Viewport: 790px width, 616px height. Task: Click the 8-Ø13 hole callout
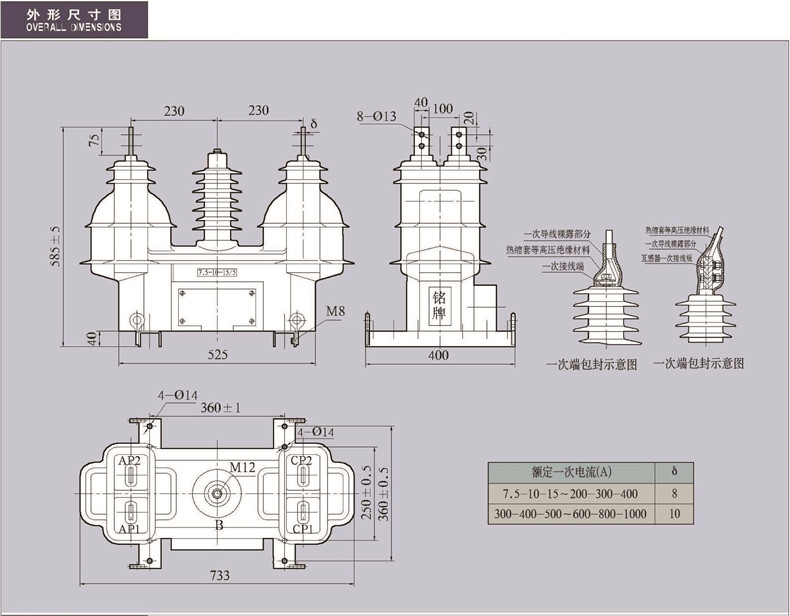point(378,117)
